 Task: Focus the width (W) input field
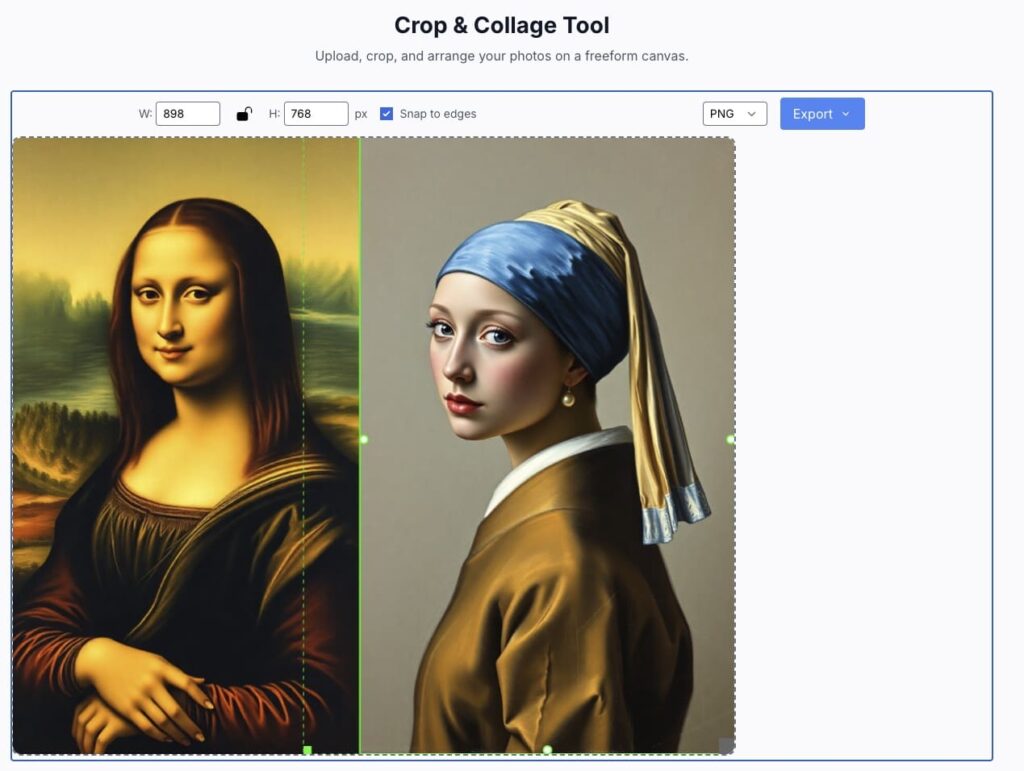[x=187, y=114]
